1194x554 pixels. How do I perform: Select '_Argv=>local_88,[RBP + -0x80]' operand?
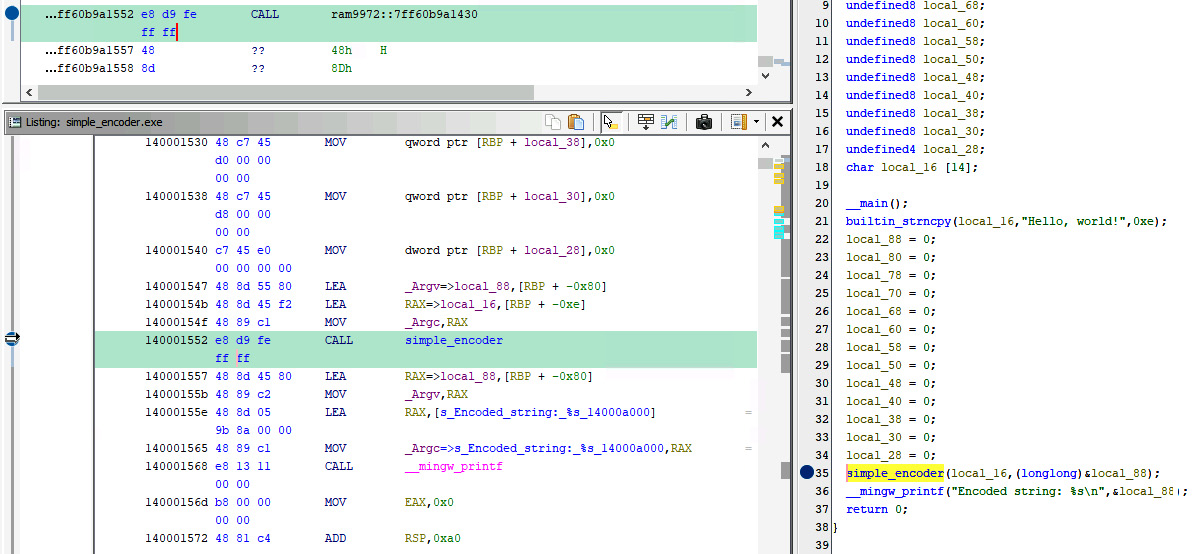(x=506, y=286)
